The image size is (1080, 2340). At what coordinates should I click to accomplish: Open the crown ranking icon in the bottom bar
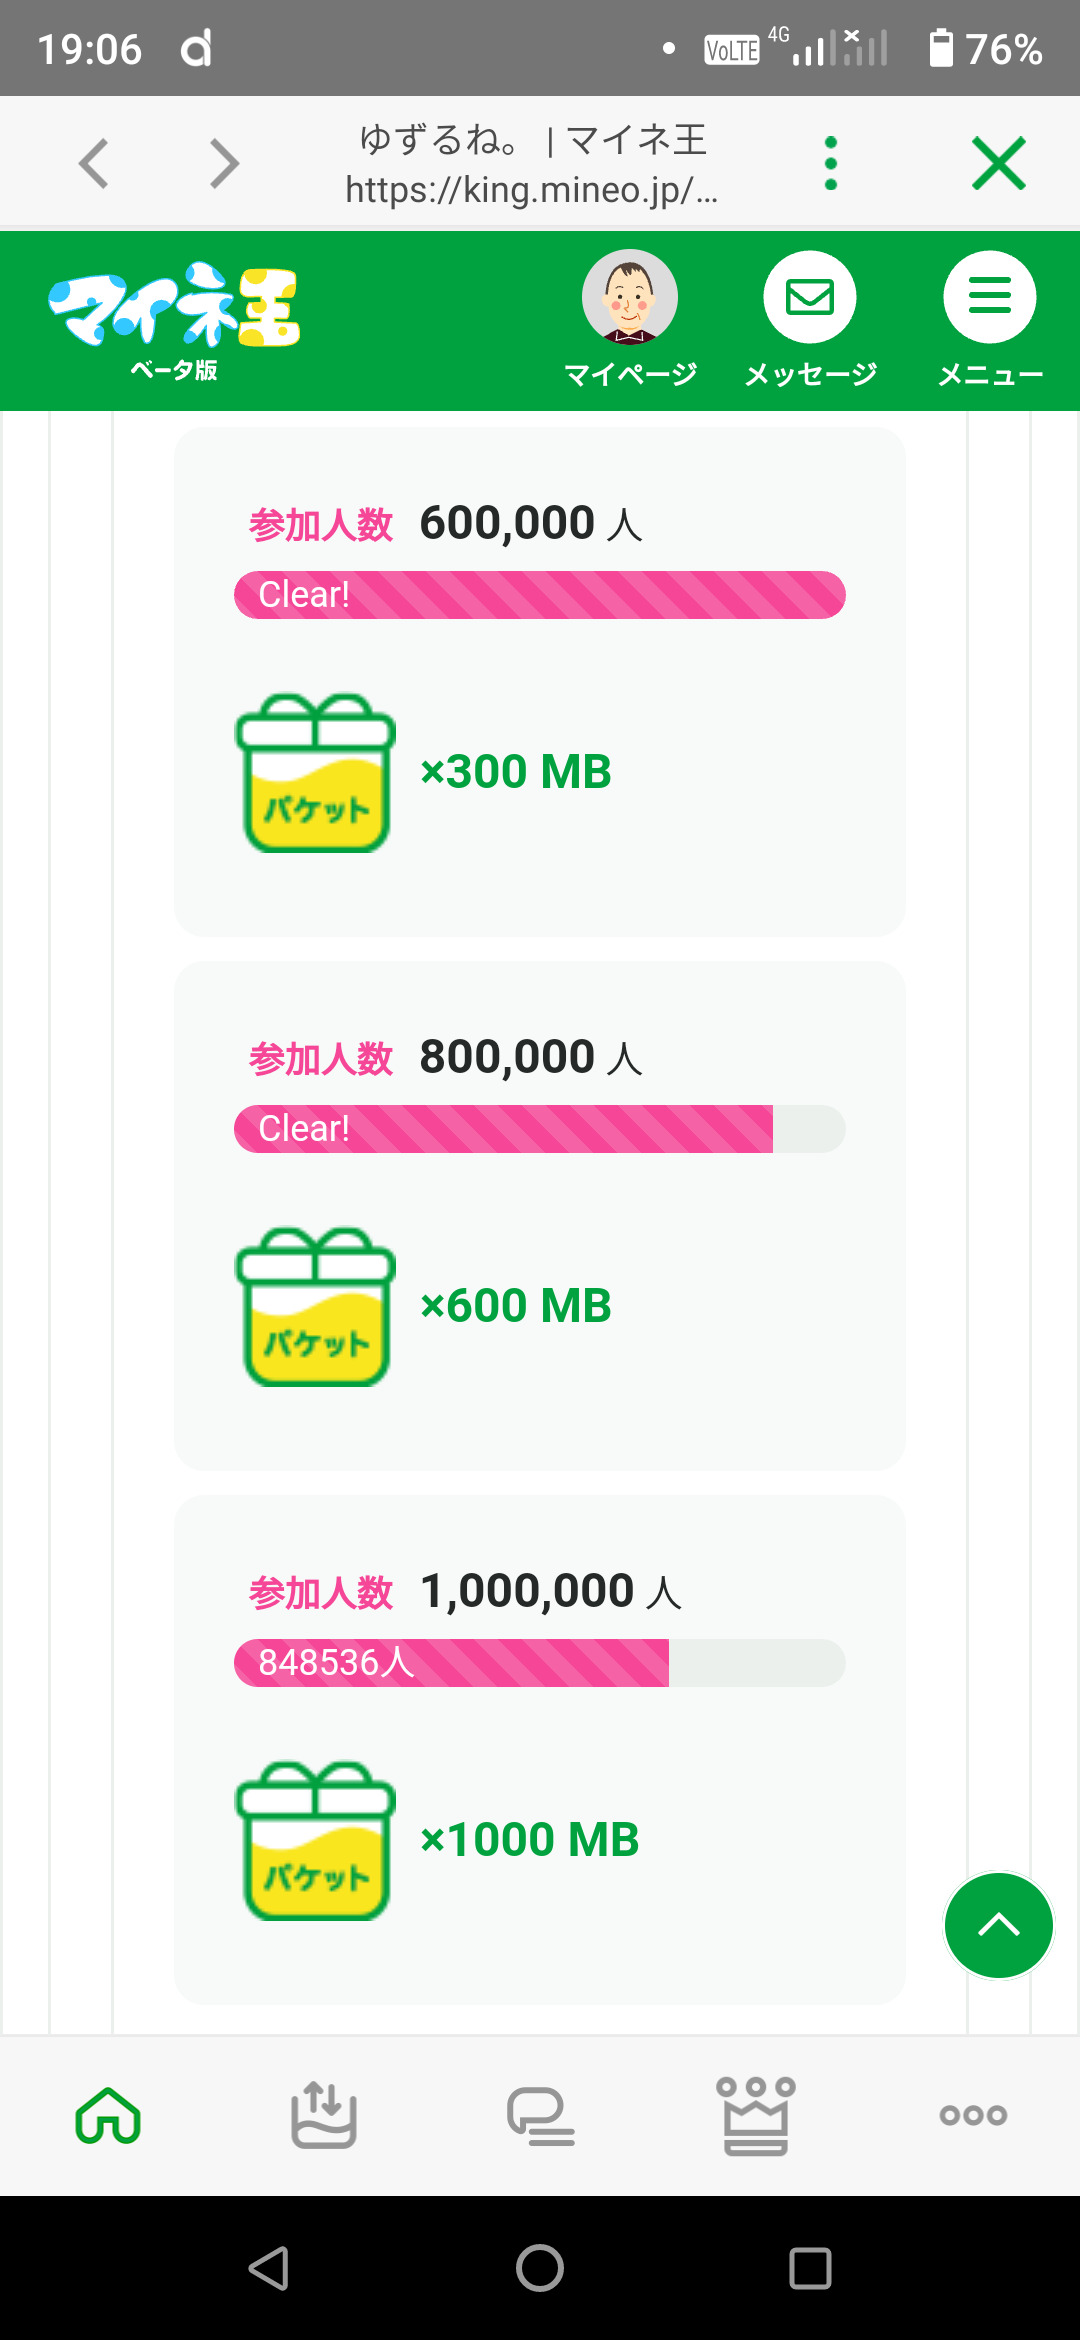(756, 2116)
